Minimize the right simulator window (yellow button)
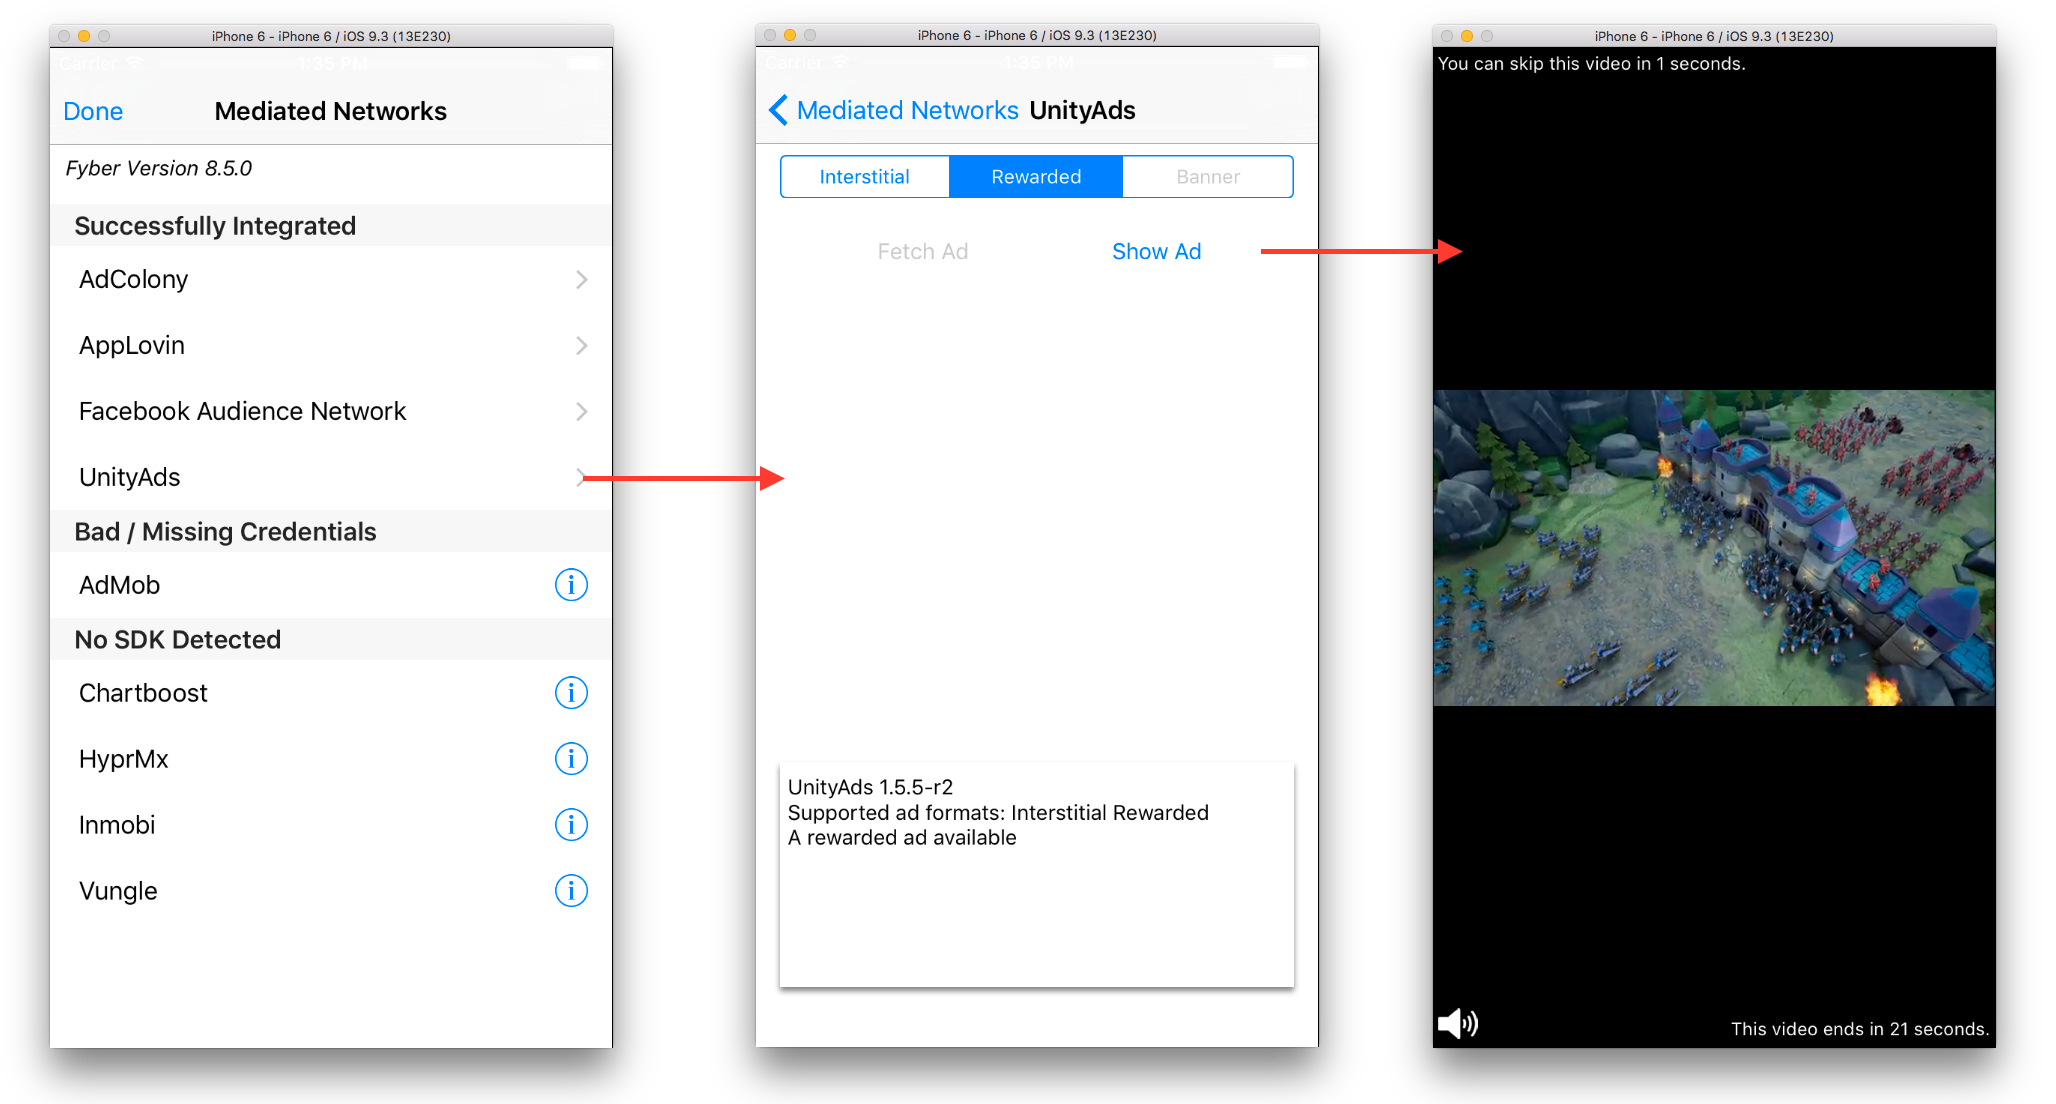 (1467, 36)
